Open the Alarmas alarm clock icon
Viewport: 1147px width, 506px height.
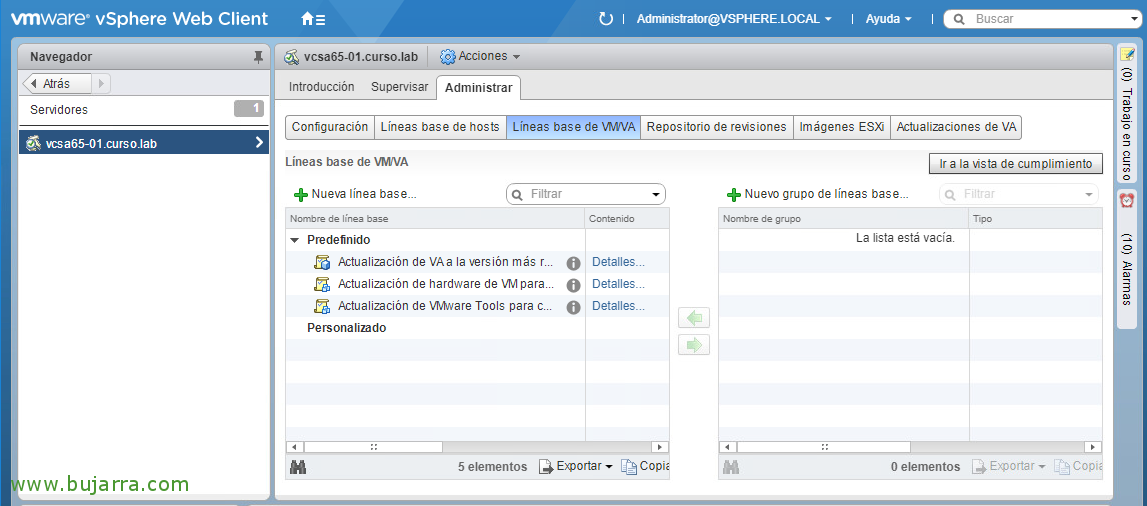[1127, 199]
